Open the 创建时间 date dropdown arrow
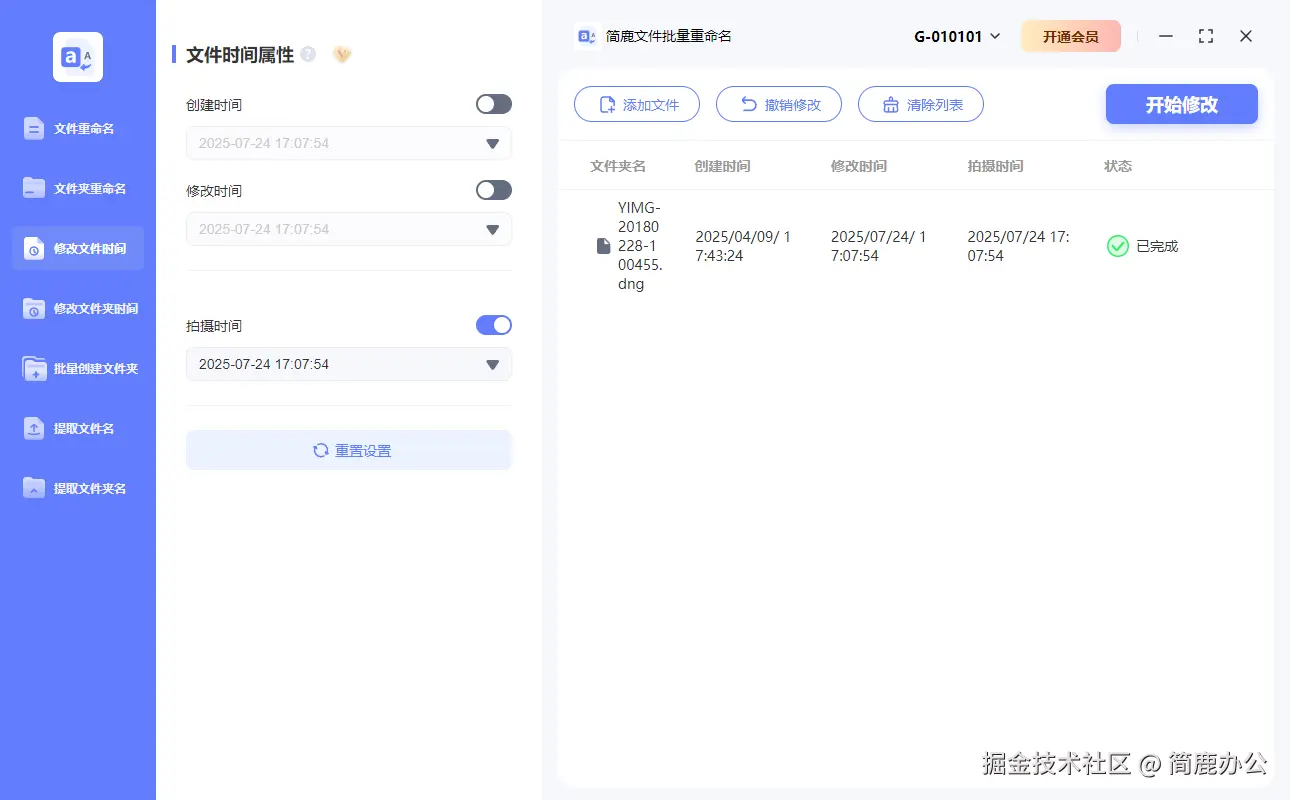 pyautogui.click(x=492, y=144)
